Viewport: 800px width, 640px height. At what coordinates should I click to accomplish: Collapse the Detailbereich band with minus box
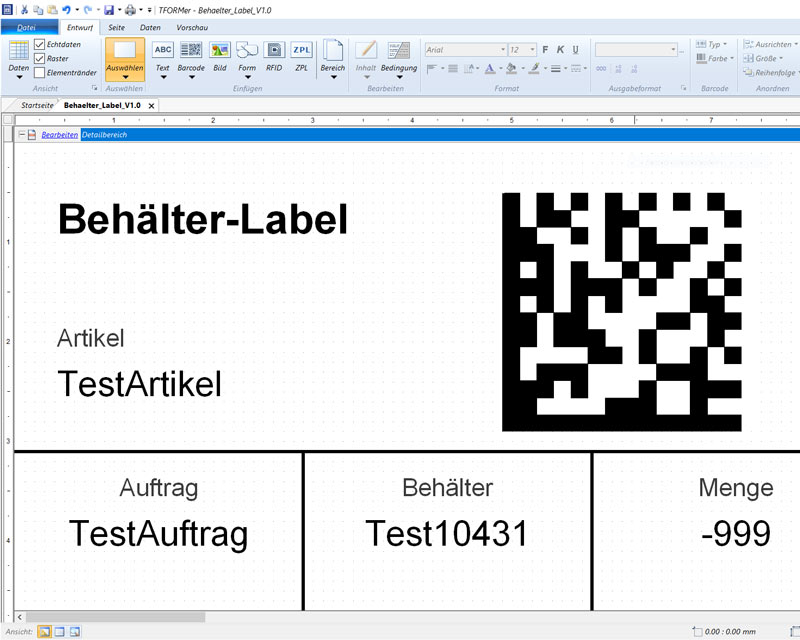21,134
